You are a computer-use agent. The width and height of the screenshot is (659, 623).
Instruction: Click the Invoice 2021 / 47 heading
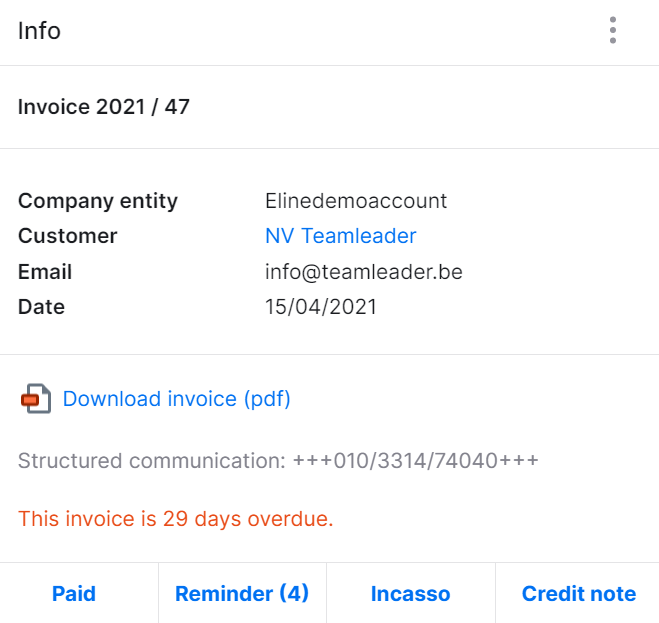click(103, 107)
